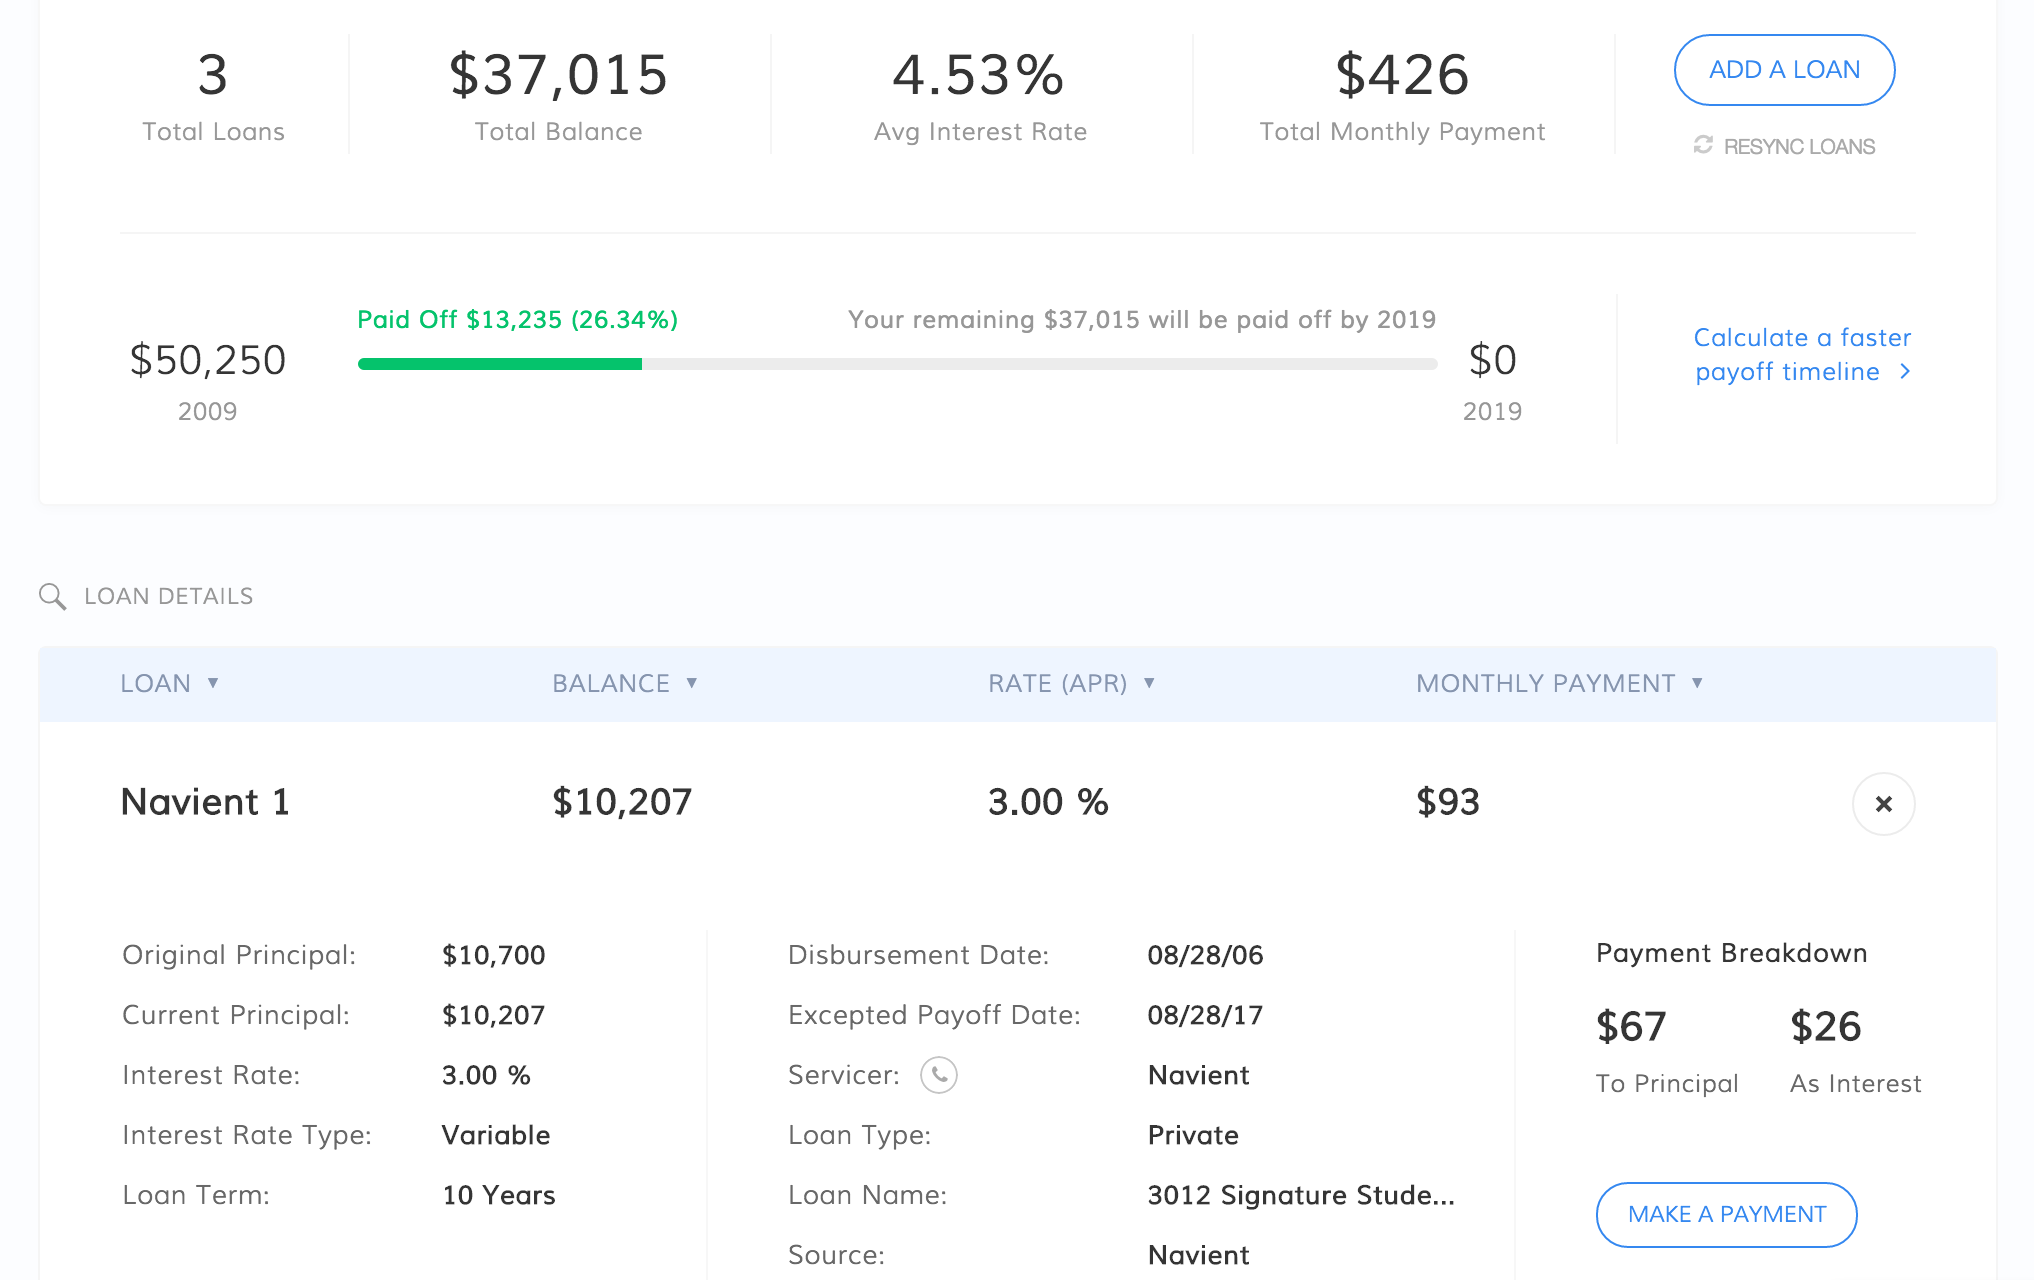The image size is (2034, 1280).
Task: Click the chevron after payoff timeline link
Action: (1905, 371)
